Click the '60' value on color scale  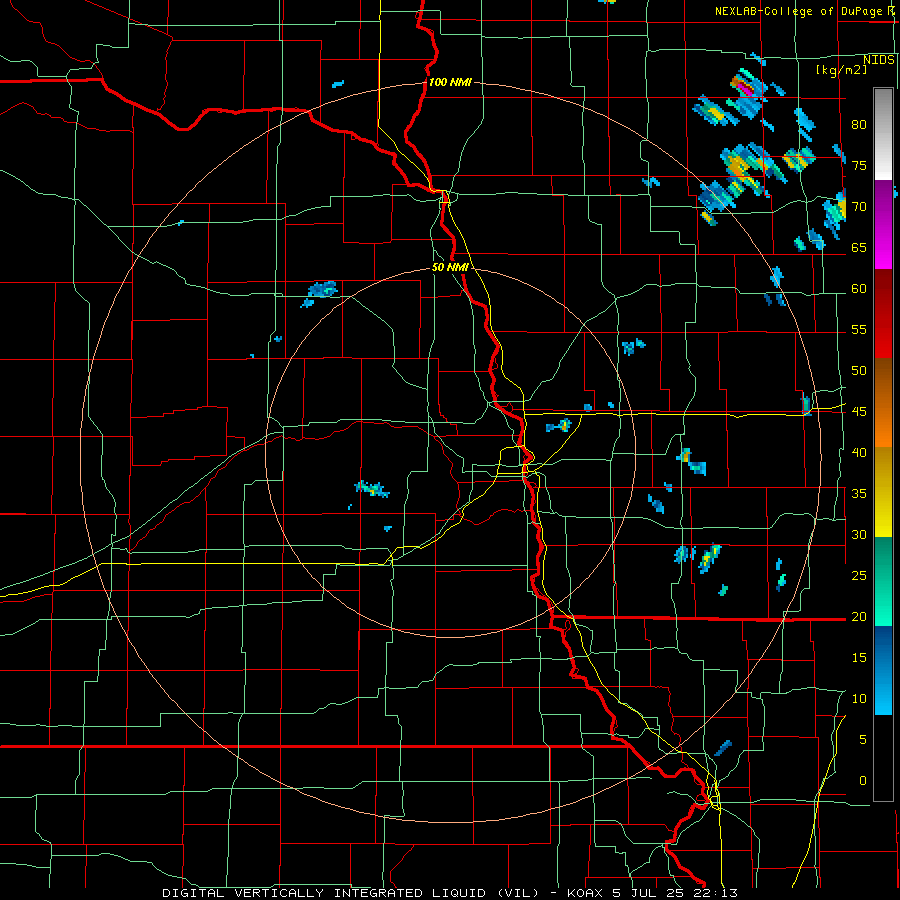(x=859, y=289)
